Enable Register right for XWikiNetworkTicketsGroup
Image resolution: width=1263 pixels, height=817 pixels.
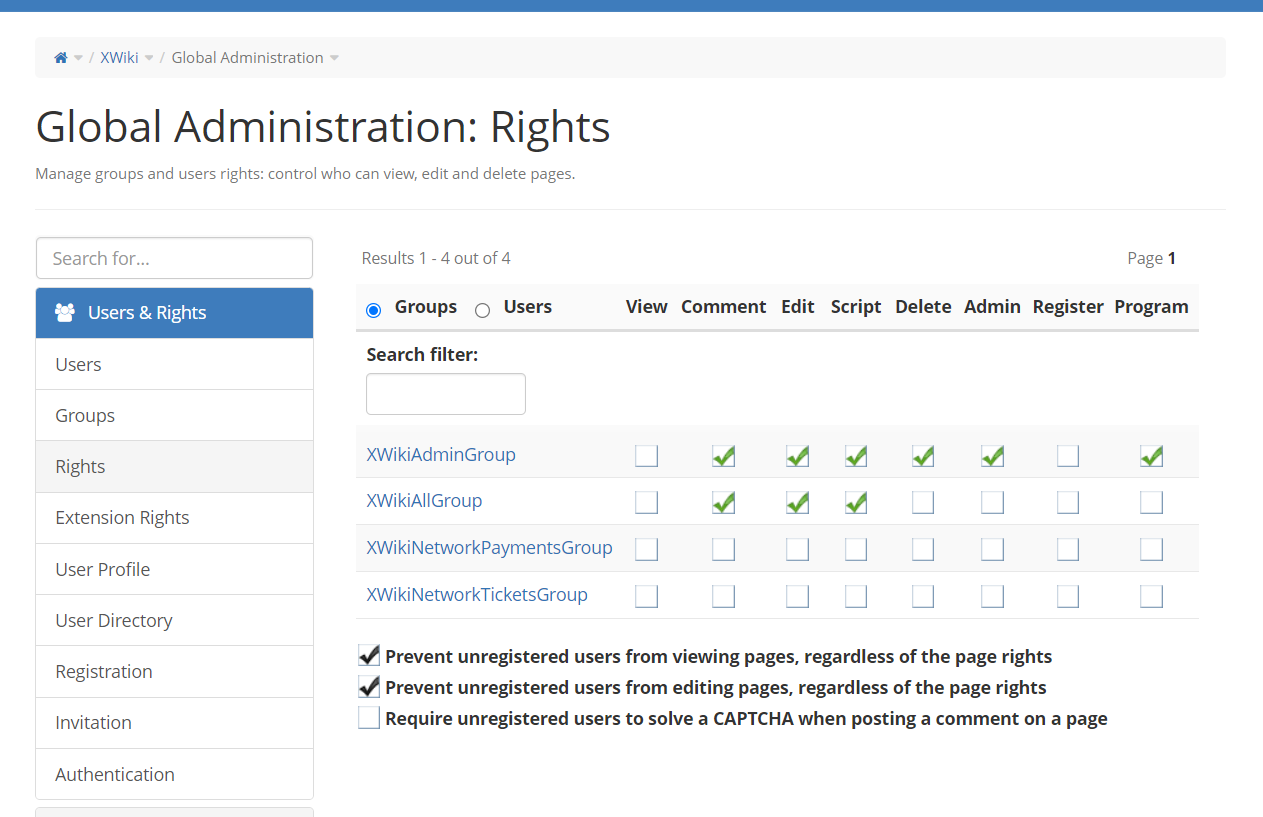1068,596
